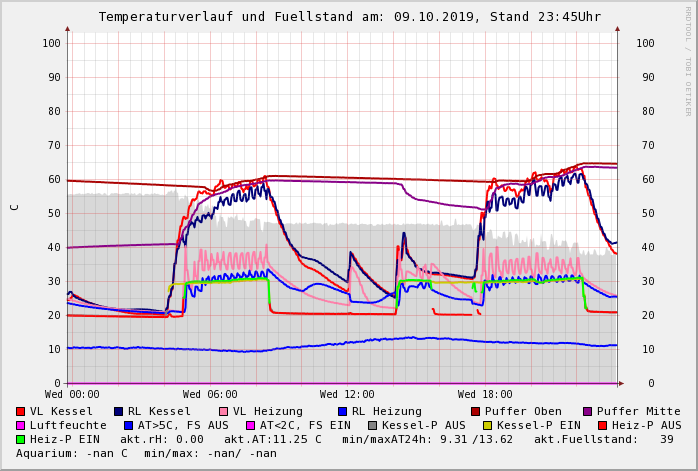The width and height of the screenshot is (698, 471).
Task: Click the Wed 12:00 time axis label
Action: tap(347, 395)
